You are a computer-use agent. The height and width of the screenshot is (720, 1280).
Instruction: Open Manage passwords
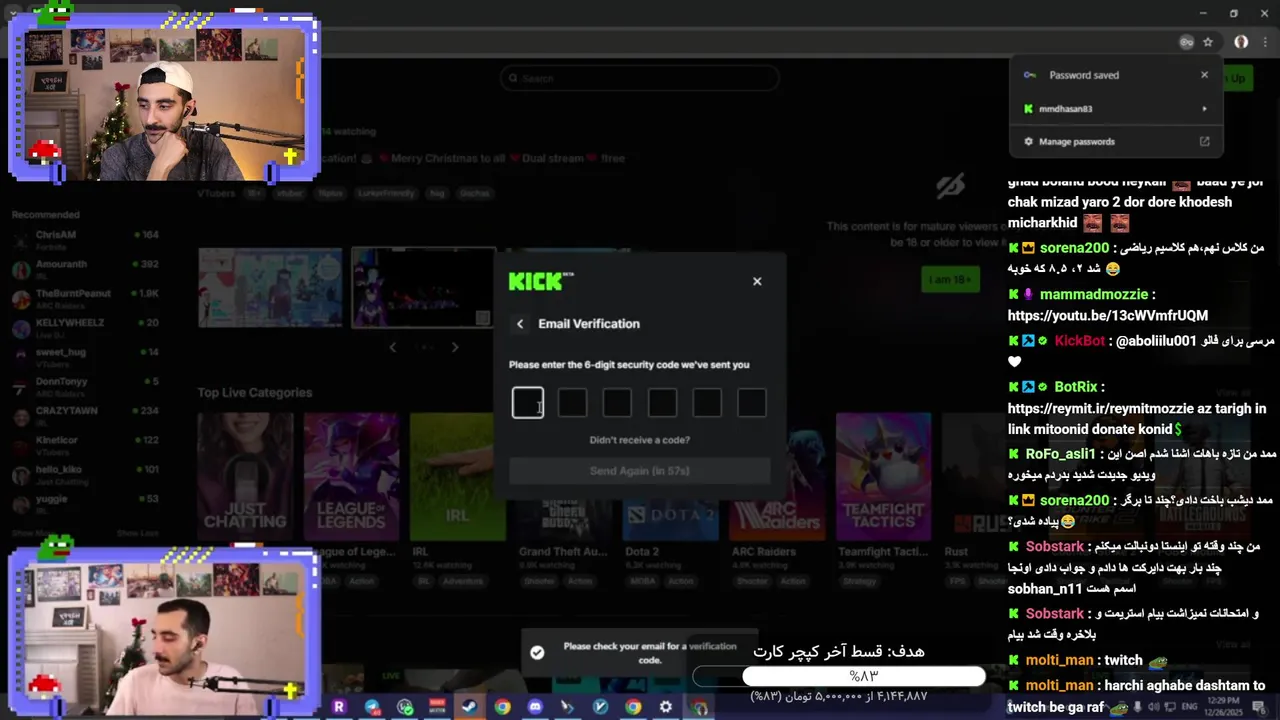pyautogui.click(x=1116, y=142)
